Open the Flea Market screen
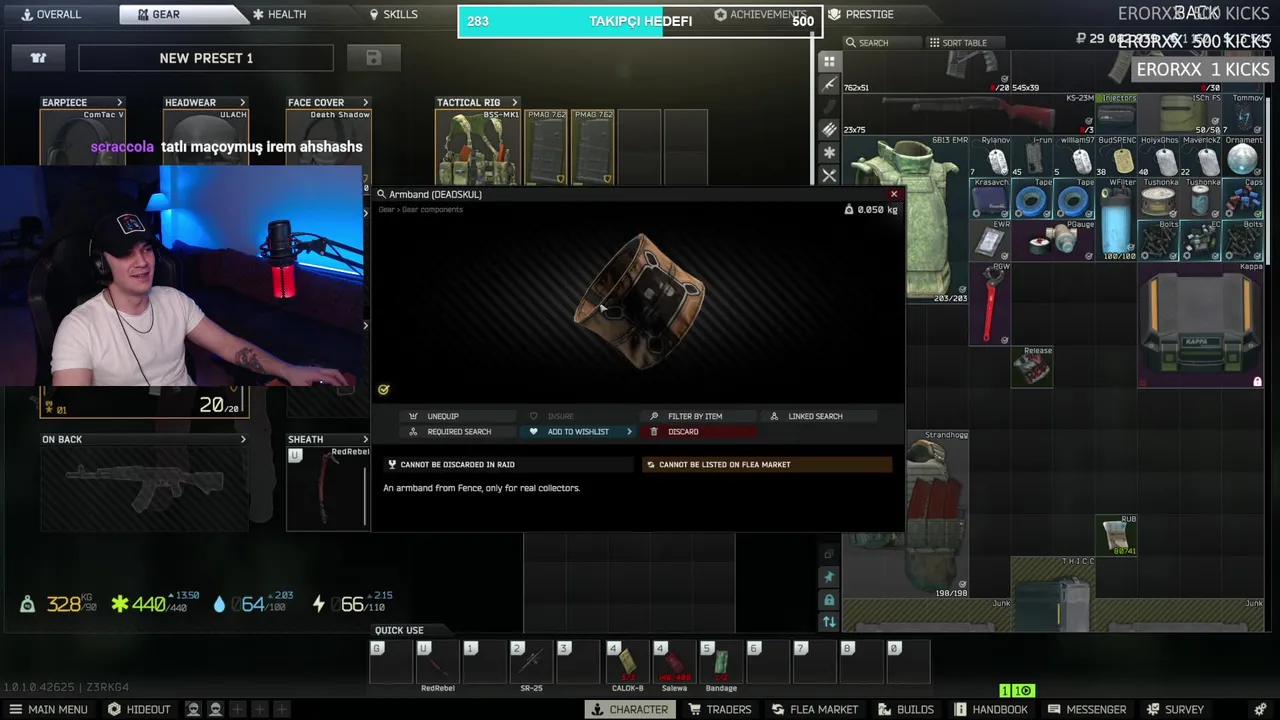Image resolution: width=1280 pixels, height=720 pixels. pyautogui.click(x=815, y=709)
